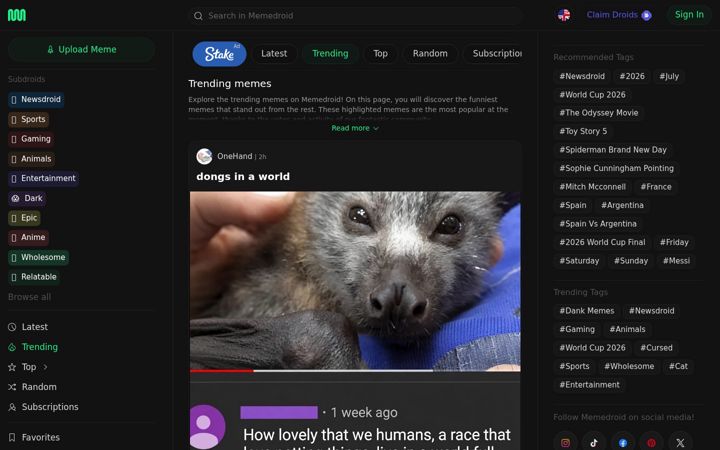Open the Wholesome subdroid
The image size is (720, 450).
pos(39,257)
